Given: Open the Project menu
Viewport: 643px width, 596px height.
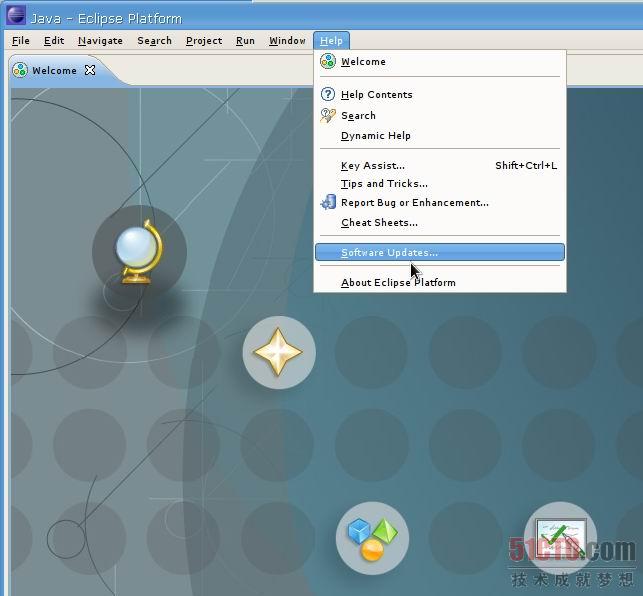Looking at the screenshot, I should point(204,41).
